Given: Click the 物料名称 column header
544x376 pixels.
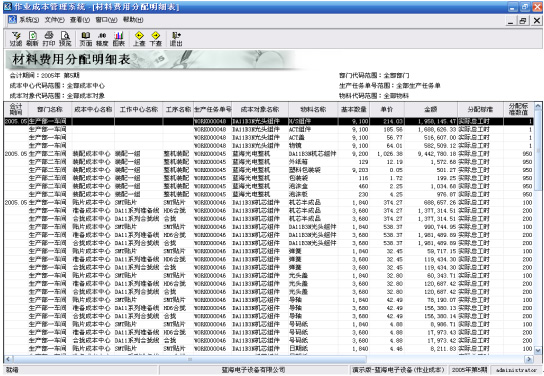Looking at the screenshot, I should [313, 109].
